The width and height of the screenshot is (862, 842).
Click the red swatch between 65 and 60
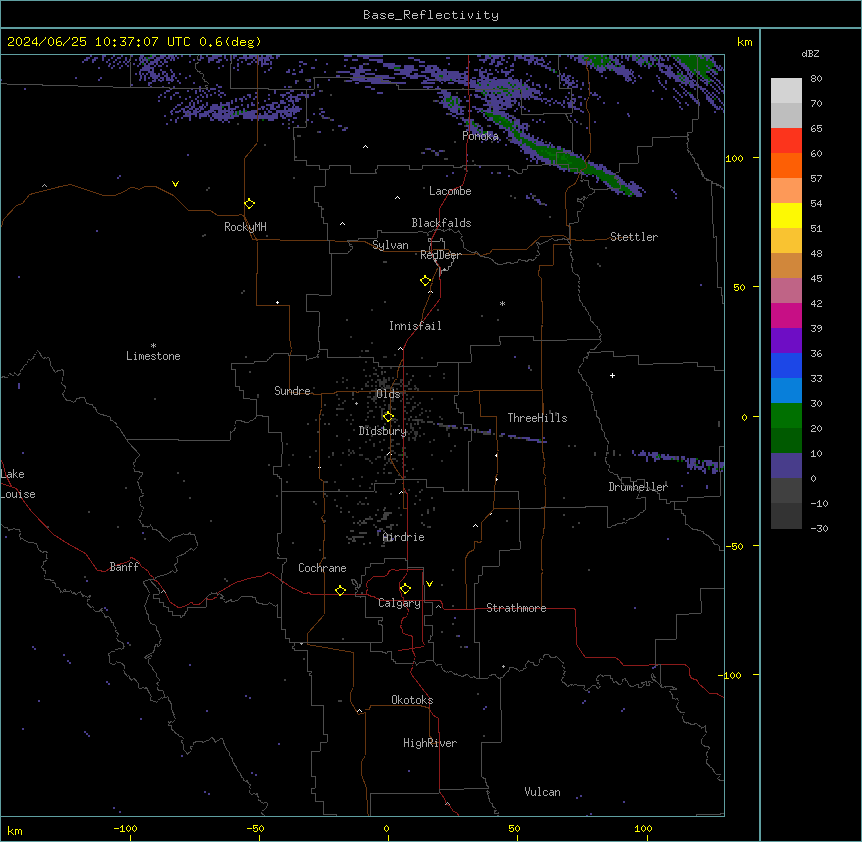click(786, 141)
